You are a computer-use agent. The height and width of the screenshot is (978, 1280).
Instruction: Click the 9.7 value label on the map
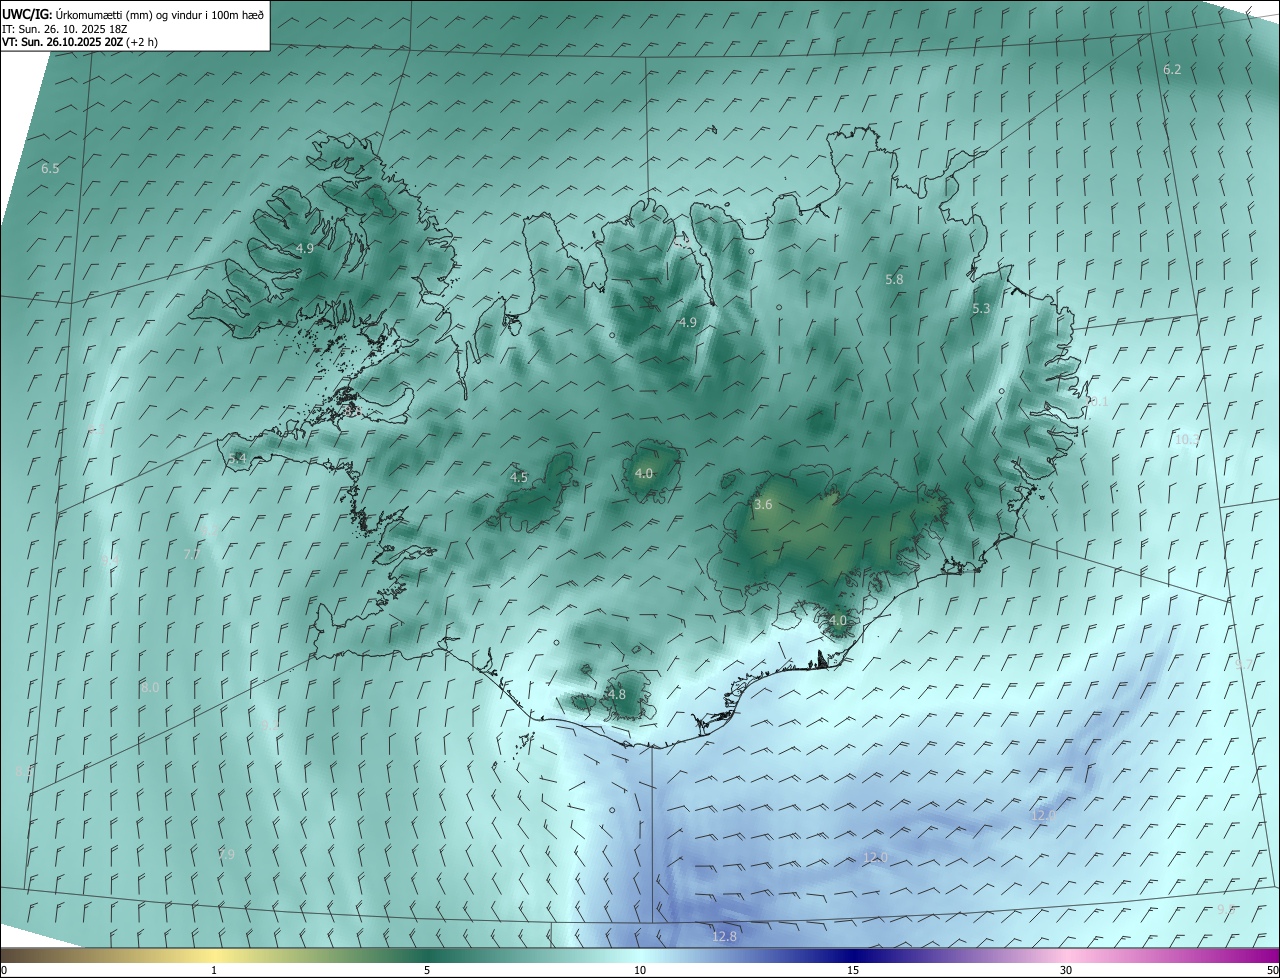pos(1244,665)
